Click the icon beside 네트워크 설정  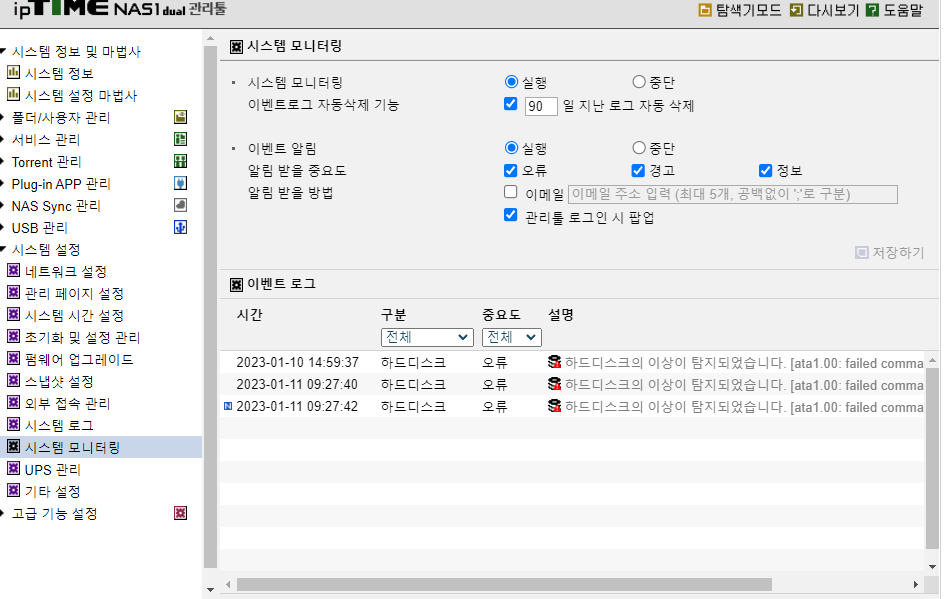[13, 270]
